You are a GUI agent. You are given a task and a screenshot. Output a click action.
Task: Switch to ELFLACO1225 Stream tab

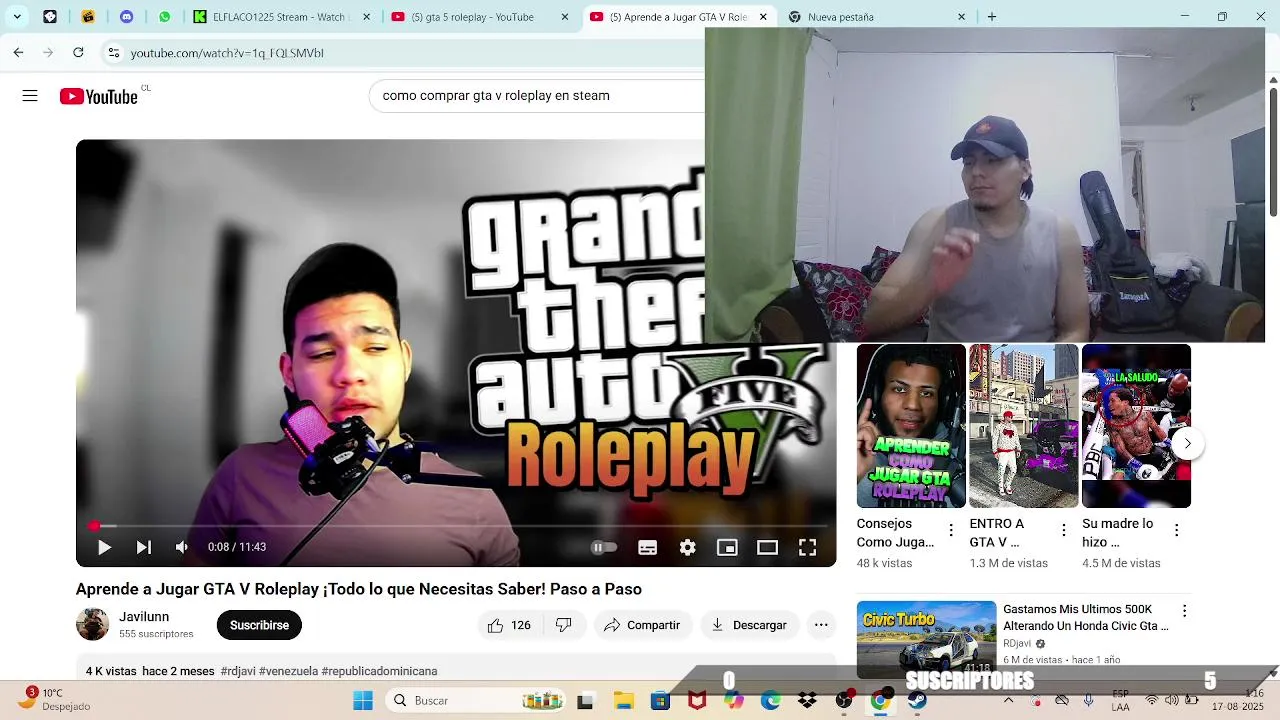[x=282, y=17]
